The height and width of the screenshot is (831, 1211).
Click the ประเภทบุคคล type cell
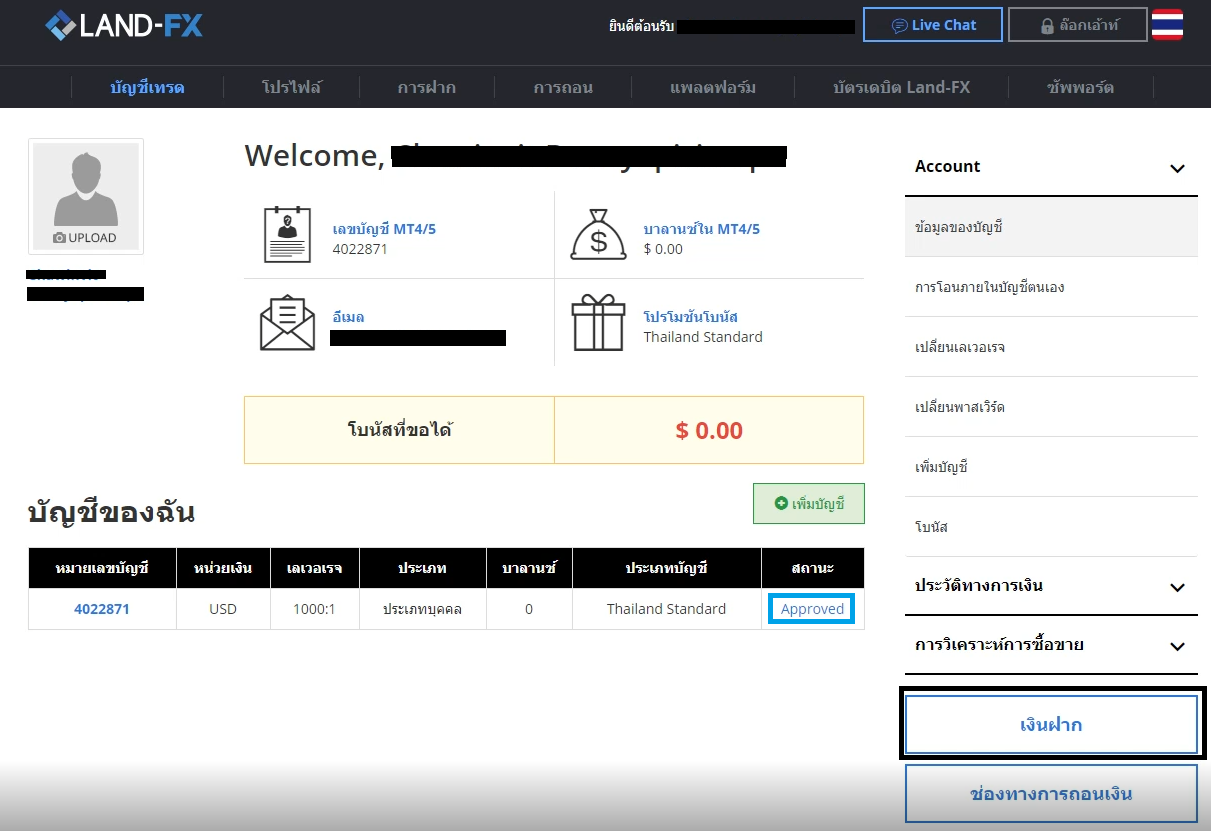point(423,609)
